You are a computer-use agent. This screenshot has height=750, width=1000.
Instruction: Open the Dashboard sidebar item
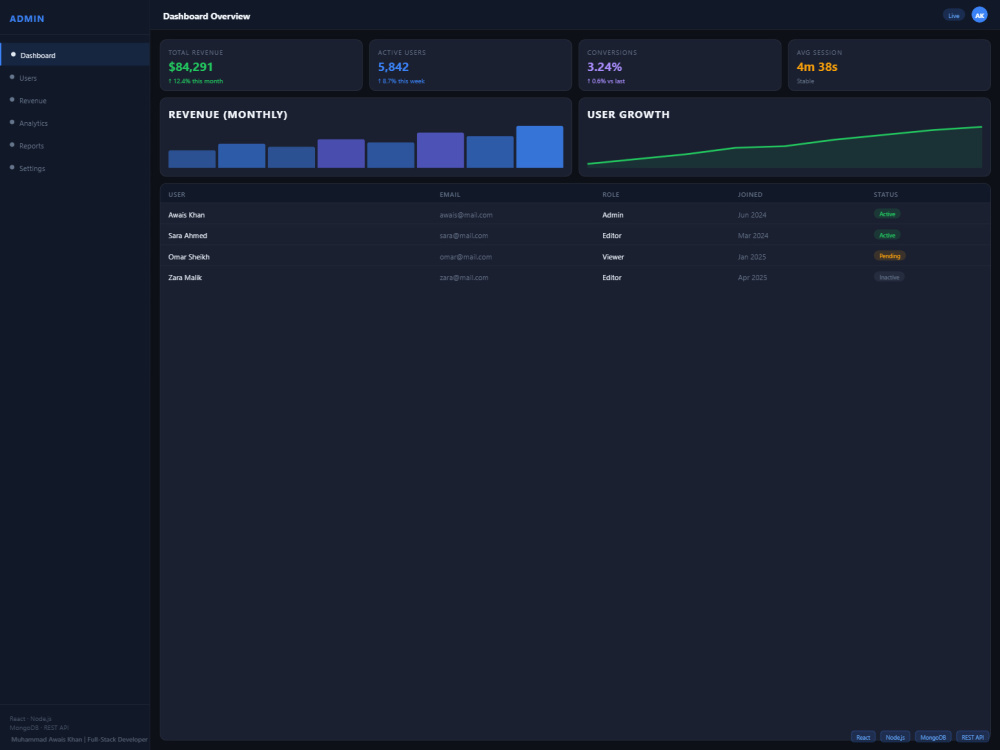[75, 55]
